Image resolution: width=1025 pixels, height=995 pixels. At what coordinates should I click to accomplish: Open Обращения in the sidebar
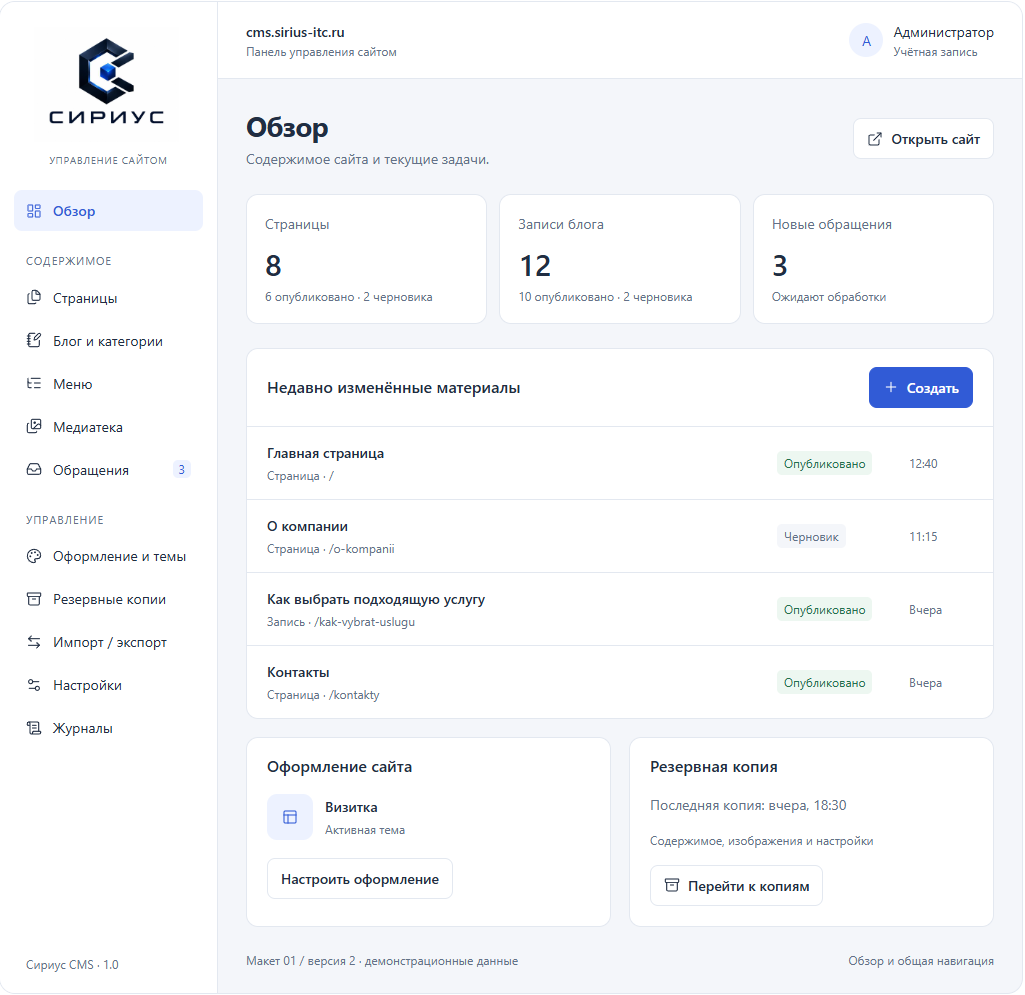click(x=109, y=470)
